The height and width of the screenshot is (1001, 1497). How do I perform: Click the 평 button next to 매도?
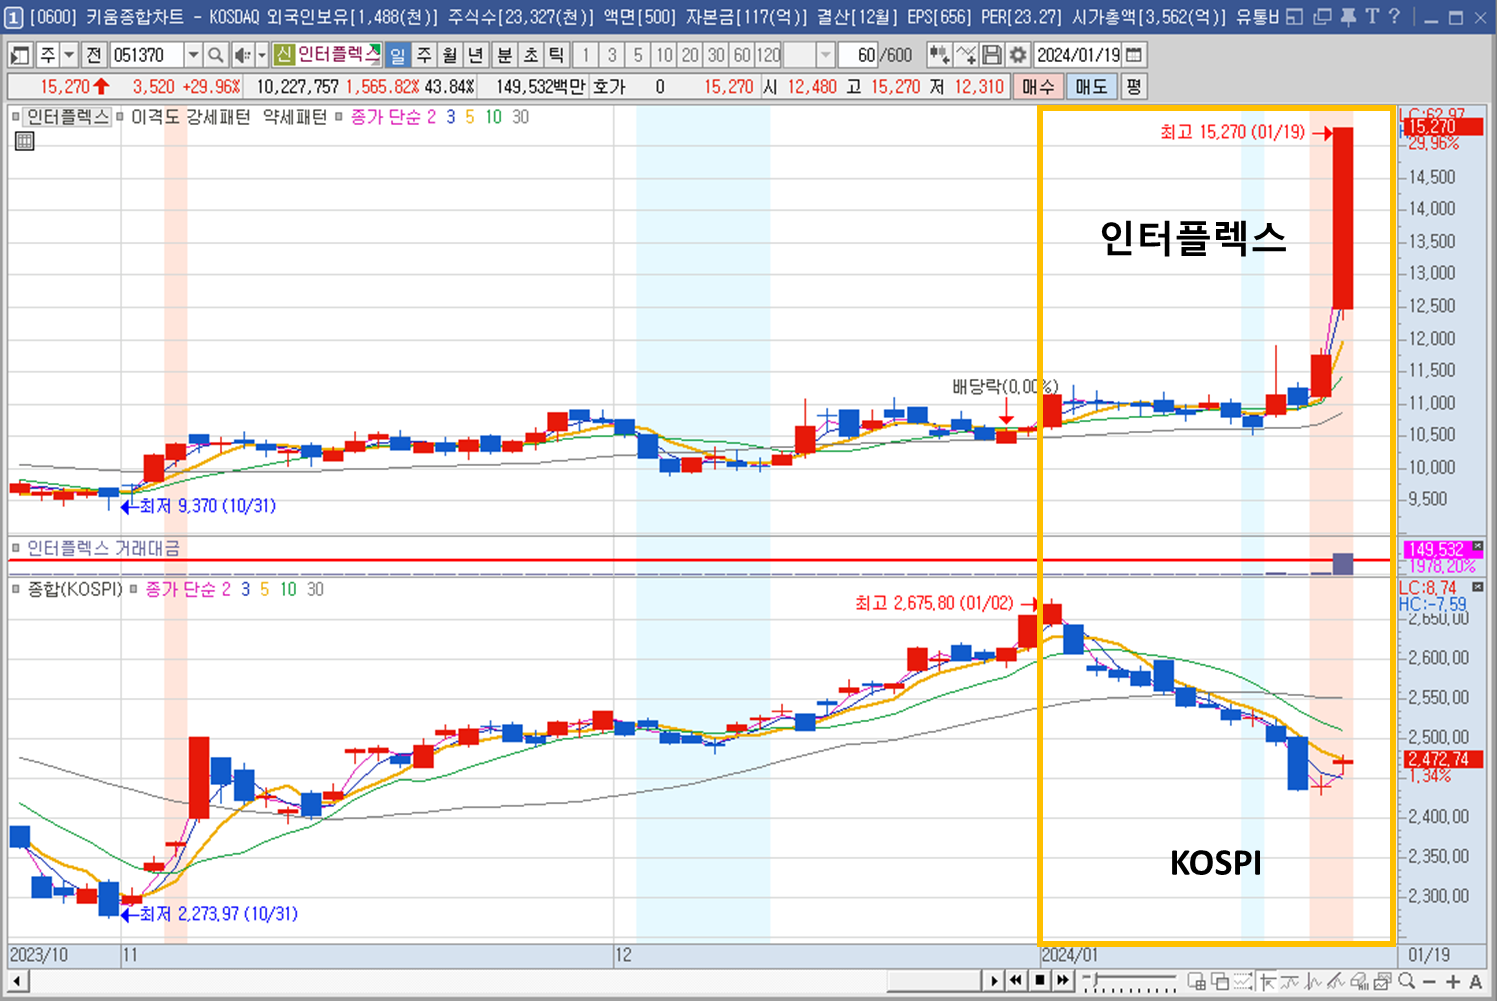coord(1133,87)
